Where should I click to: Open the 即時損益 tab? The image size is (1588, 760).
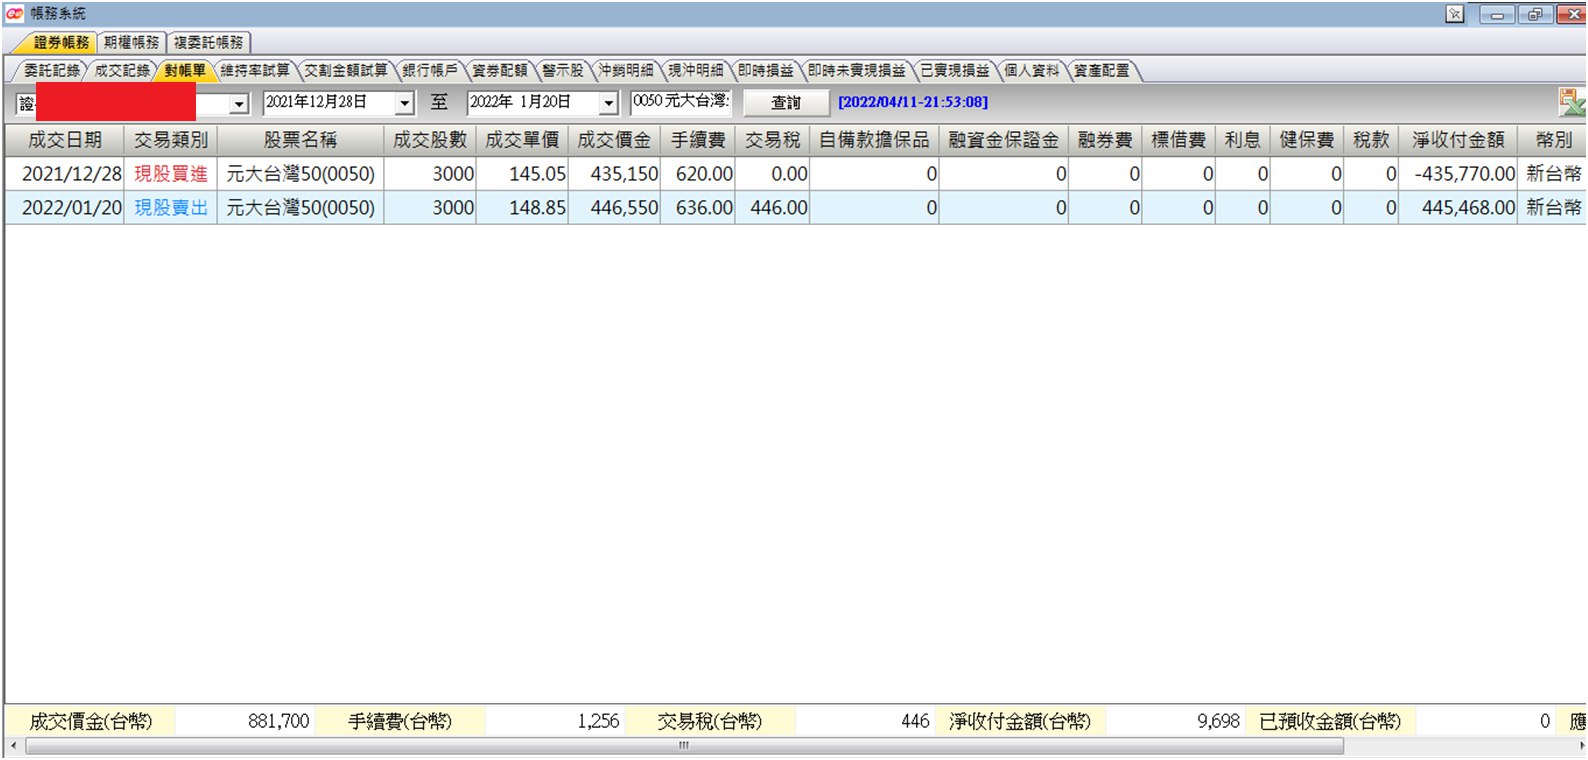coord(766,70)
